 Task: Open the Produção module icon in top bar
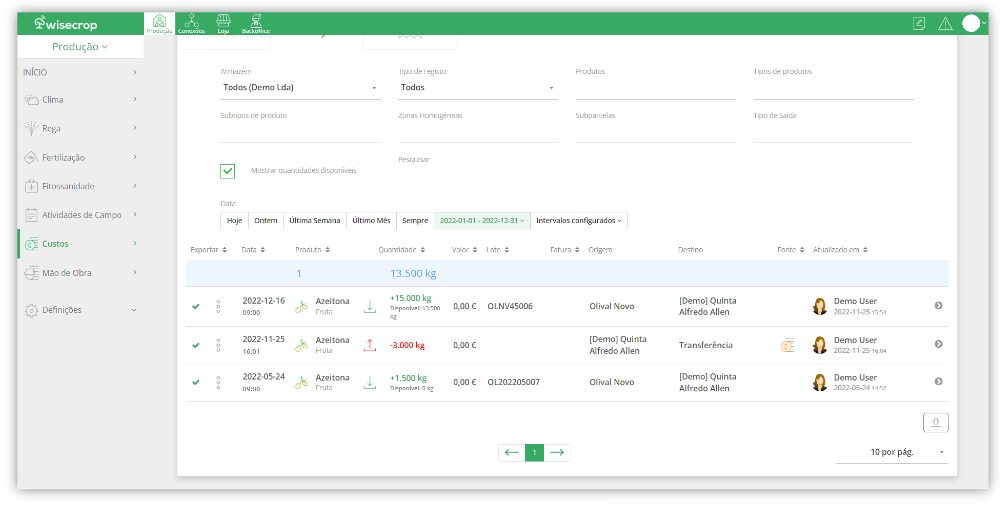(x=159, y=23)
